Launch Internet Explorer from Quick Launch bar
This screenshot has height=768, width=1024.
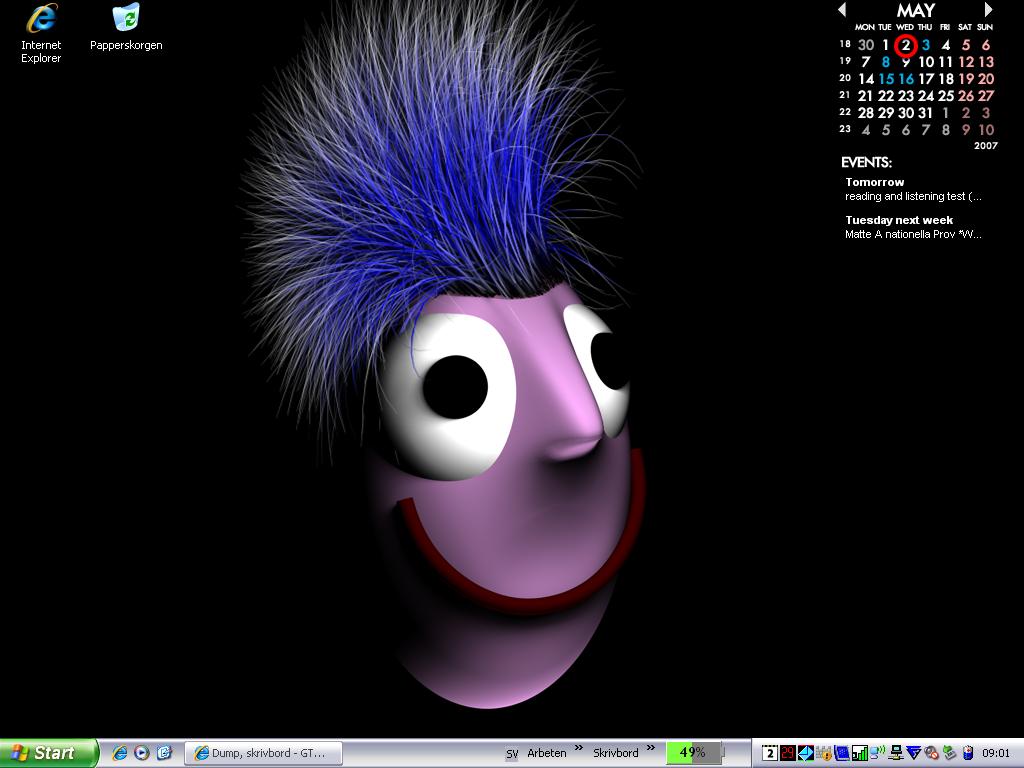coord(120,753)
